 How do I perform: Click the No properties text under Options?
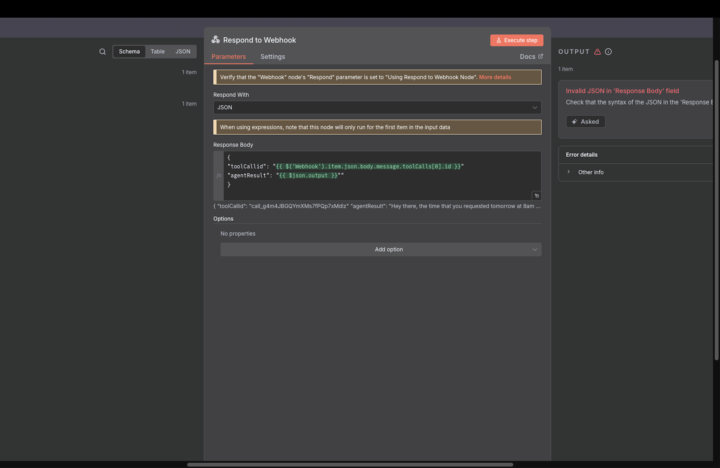[238, 234]
